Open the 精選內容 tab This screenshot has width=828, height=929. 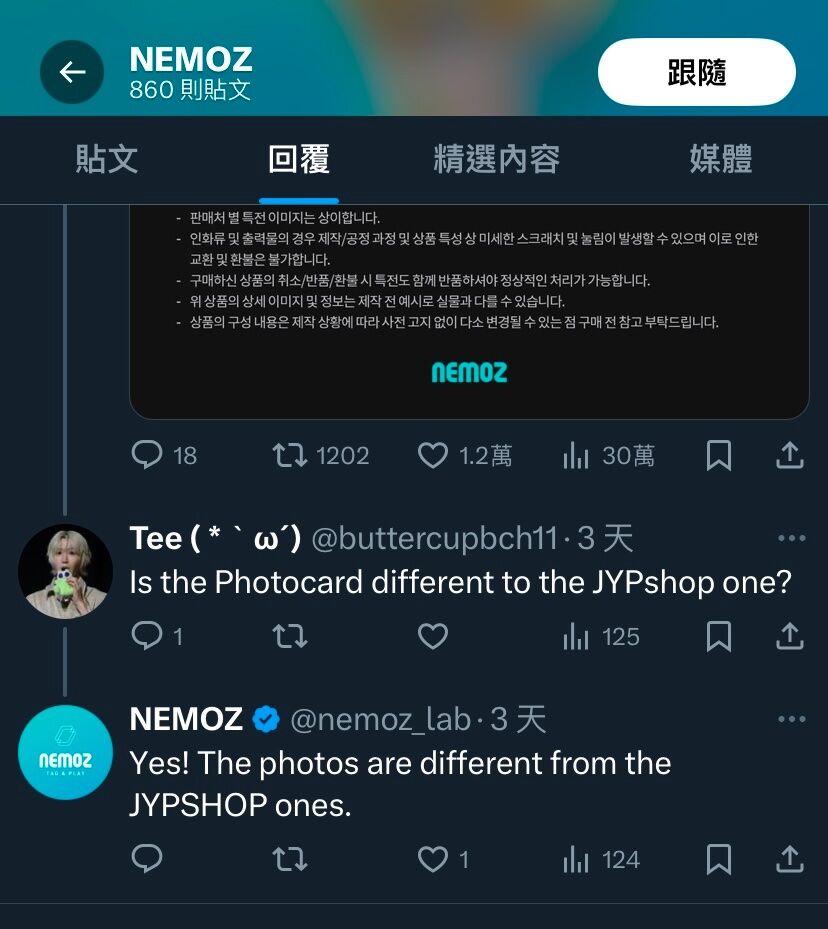coord(496,159)
